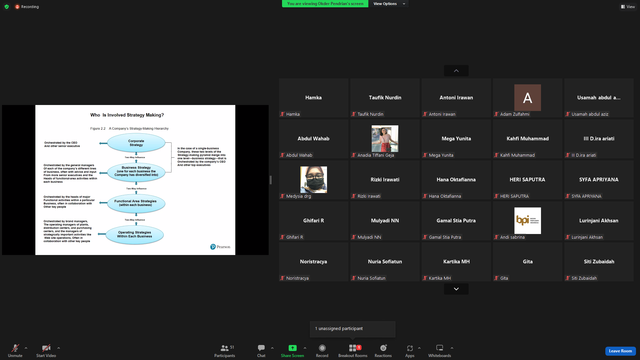Viewport: 640px width, 360px height.
Task: Select the Mulyadi NN participant tile
Action: click(385, 221)
